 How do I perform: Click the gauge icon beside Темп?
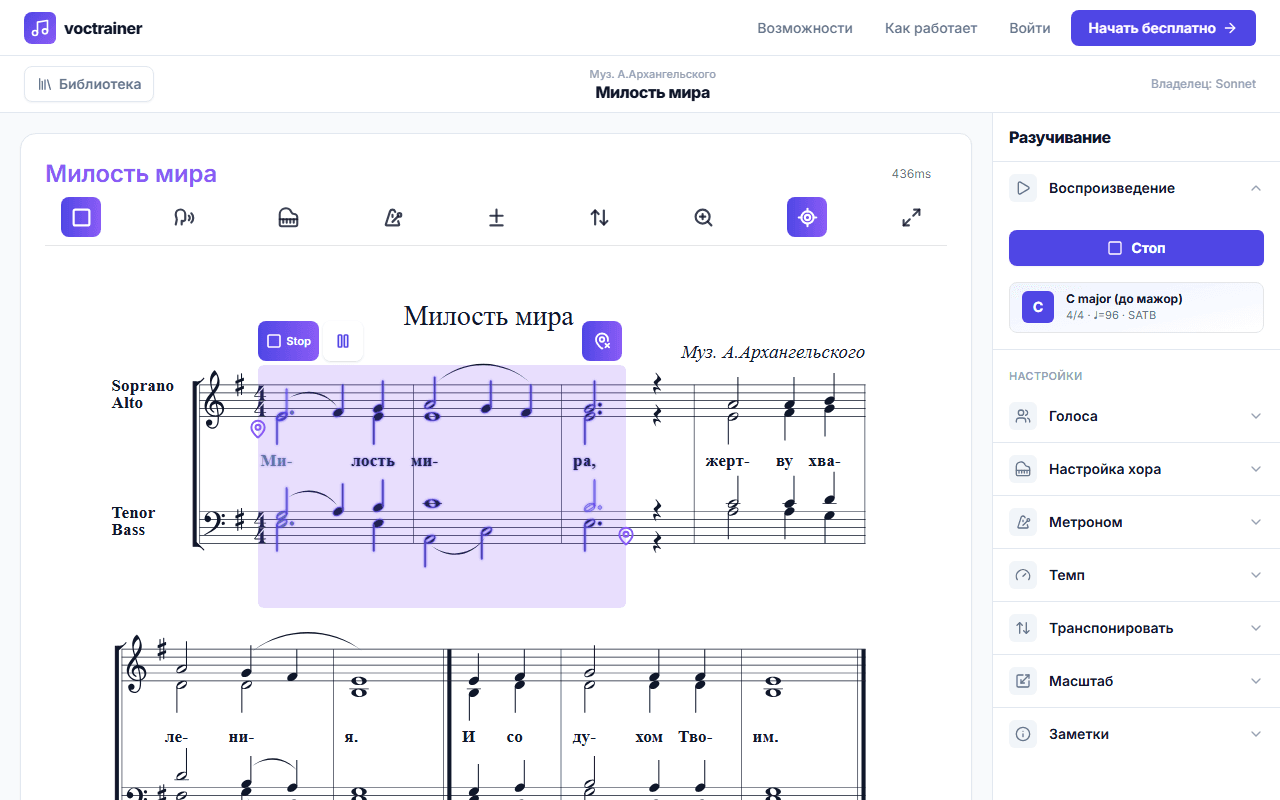(x=1023, y=575)
